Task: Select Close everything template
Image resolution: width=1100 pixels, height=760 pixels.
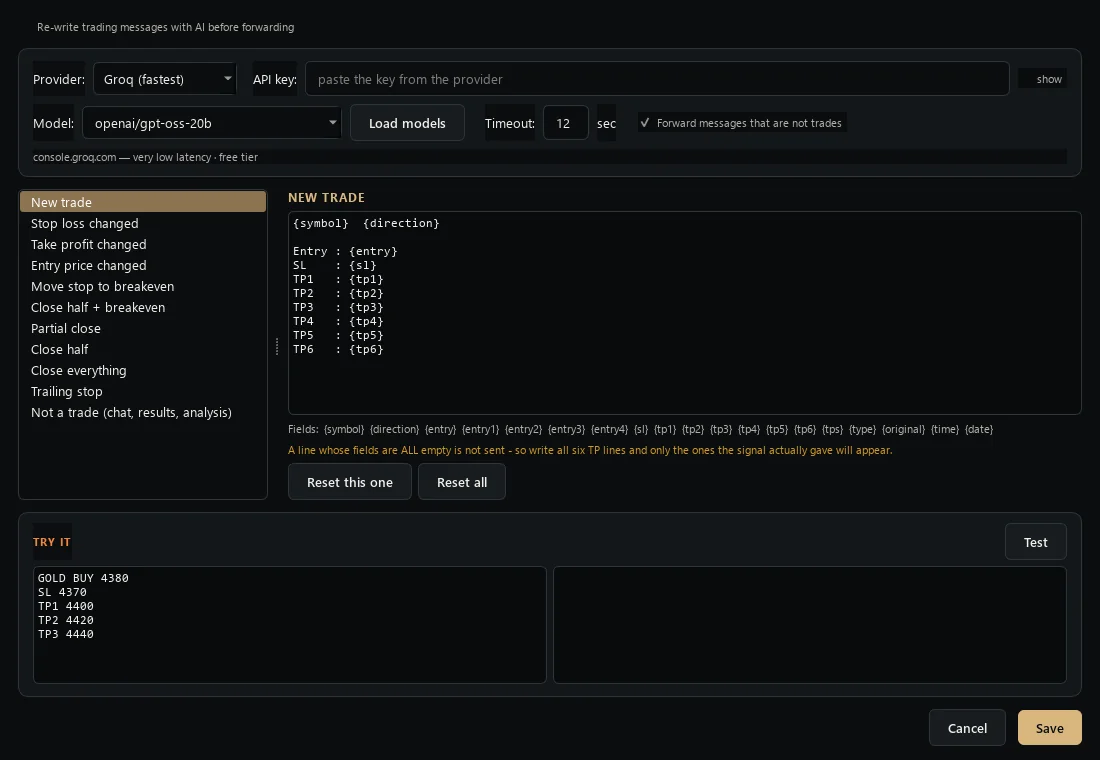Action: point(142,371)
